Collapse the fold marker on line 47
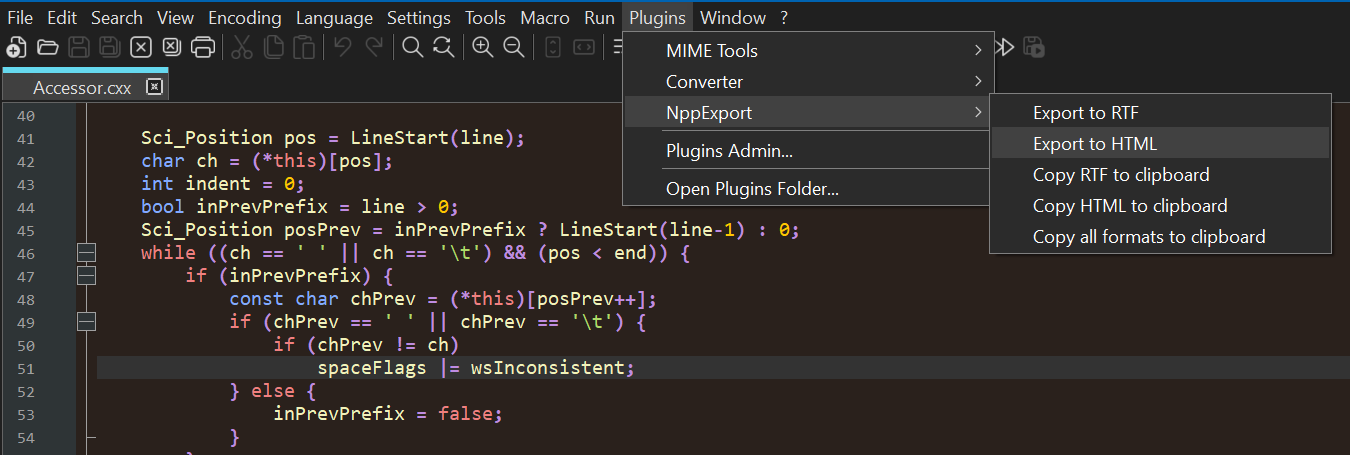The image size is (1350, 455). point(86,276)
